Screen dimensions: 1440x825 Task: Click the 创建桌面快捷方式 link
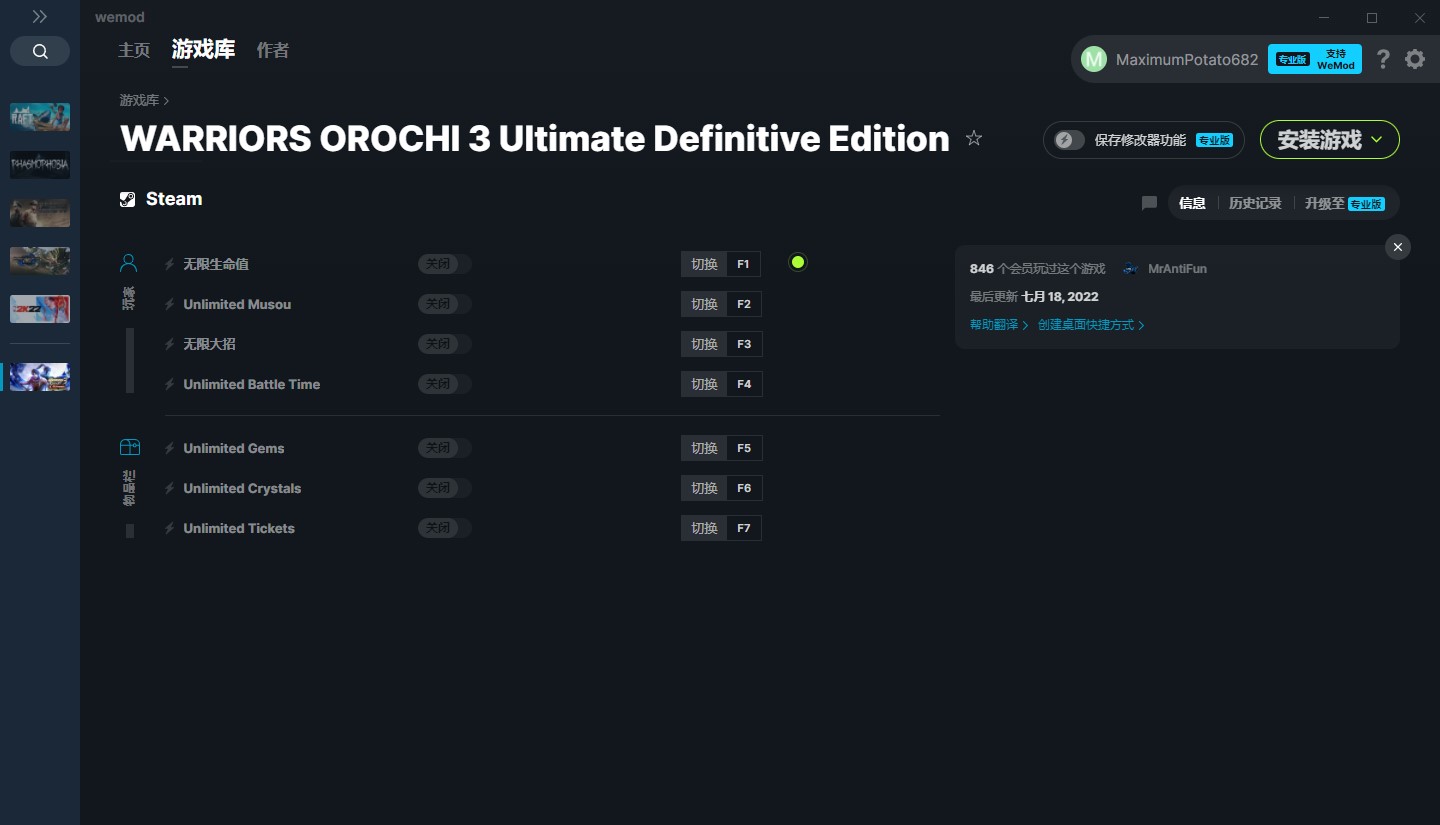pos(1091,325)
